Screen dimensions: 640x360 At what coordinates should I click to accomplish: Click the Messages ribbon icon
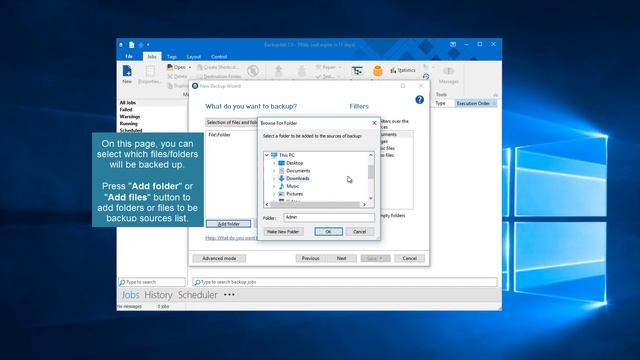(x=449, y=75)
